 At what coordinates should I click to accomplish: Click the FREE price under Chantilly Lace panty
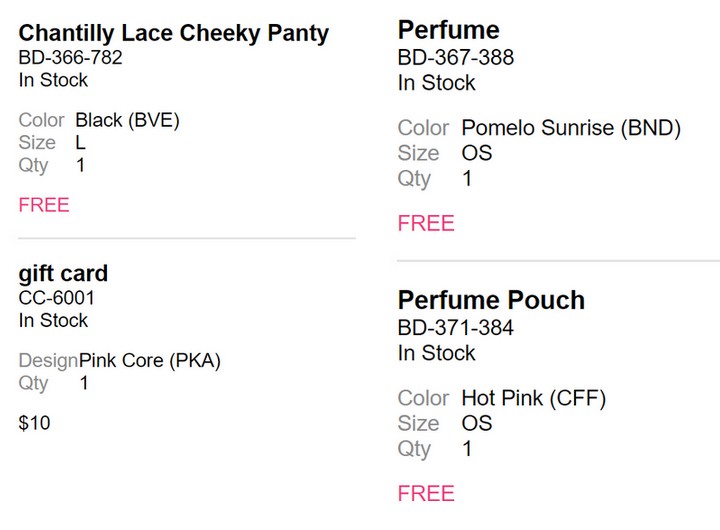pyautogui.click(x=44, y=205)
